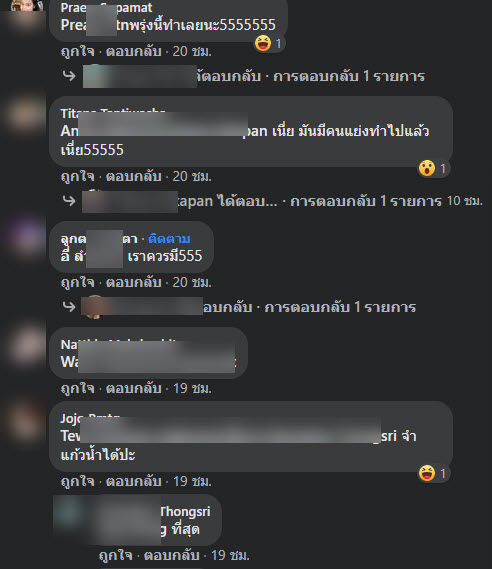
Task: Open the blurred avatar beside the second comment
Action: [x=25, y=114]
